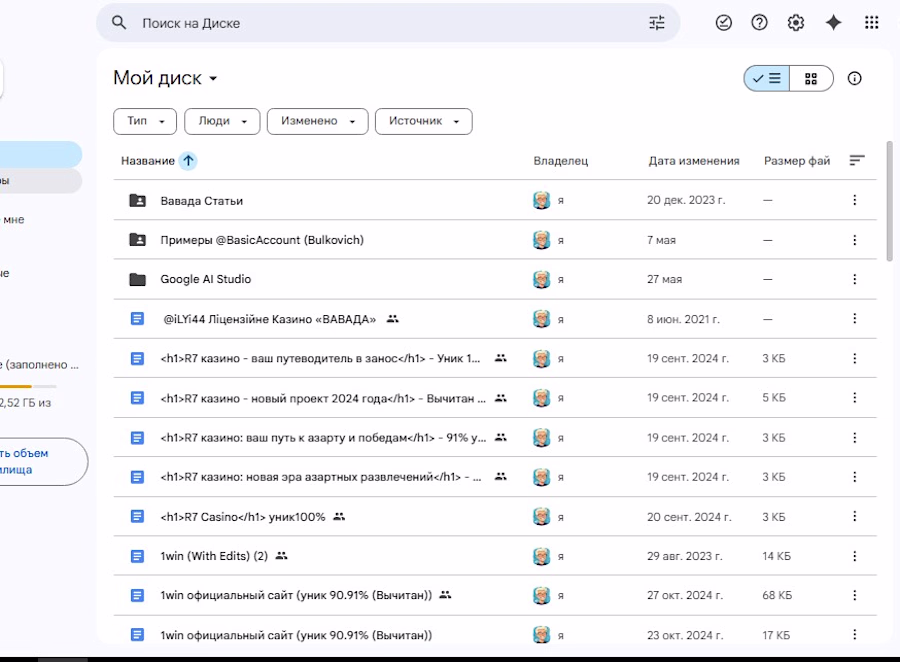This screenshot has width=900, height=662.
Task: Open more actions for Google AI Studio folder
Action: point(854,279)
